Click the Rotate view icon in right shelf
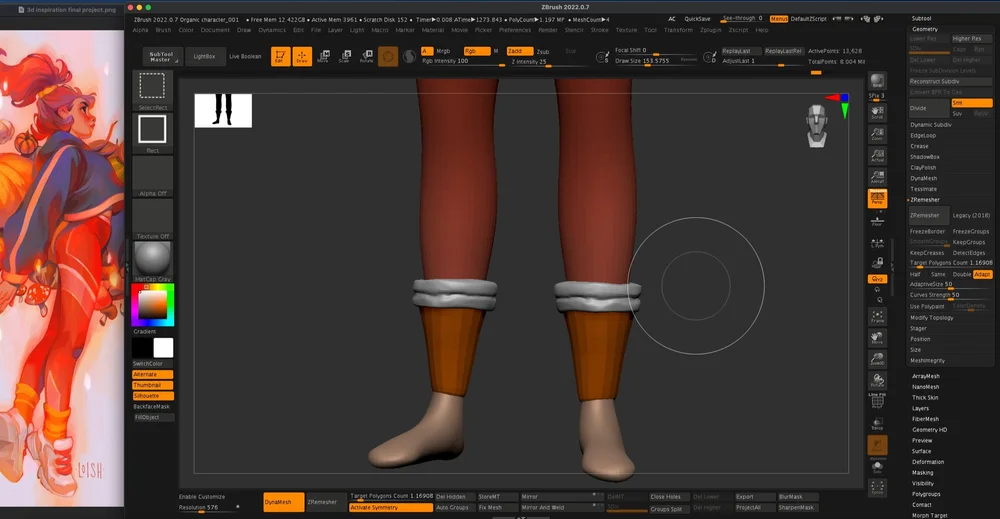Screen dimensions: 1000x519 pyautogui.click(x=878, y=381)
